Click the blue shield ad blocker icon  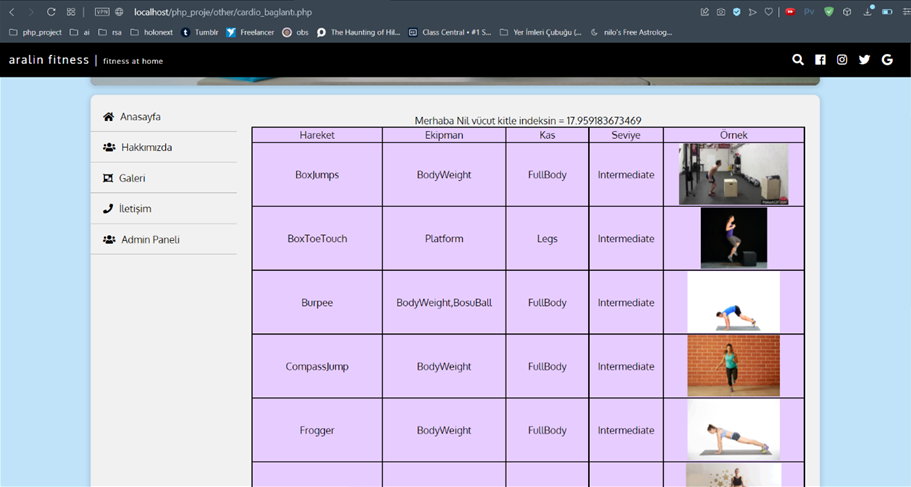(736, 12)
